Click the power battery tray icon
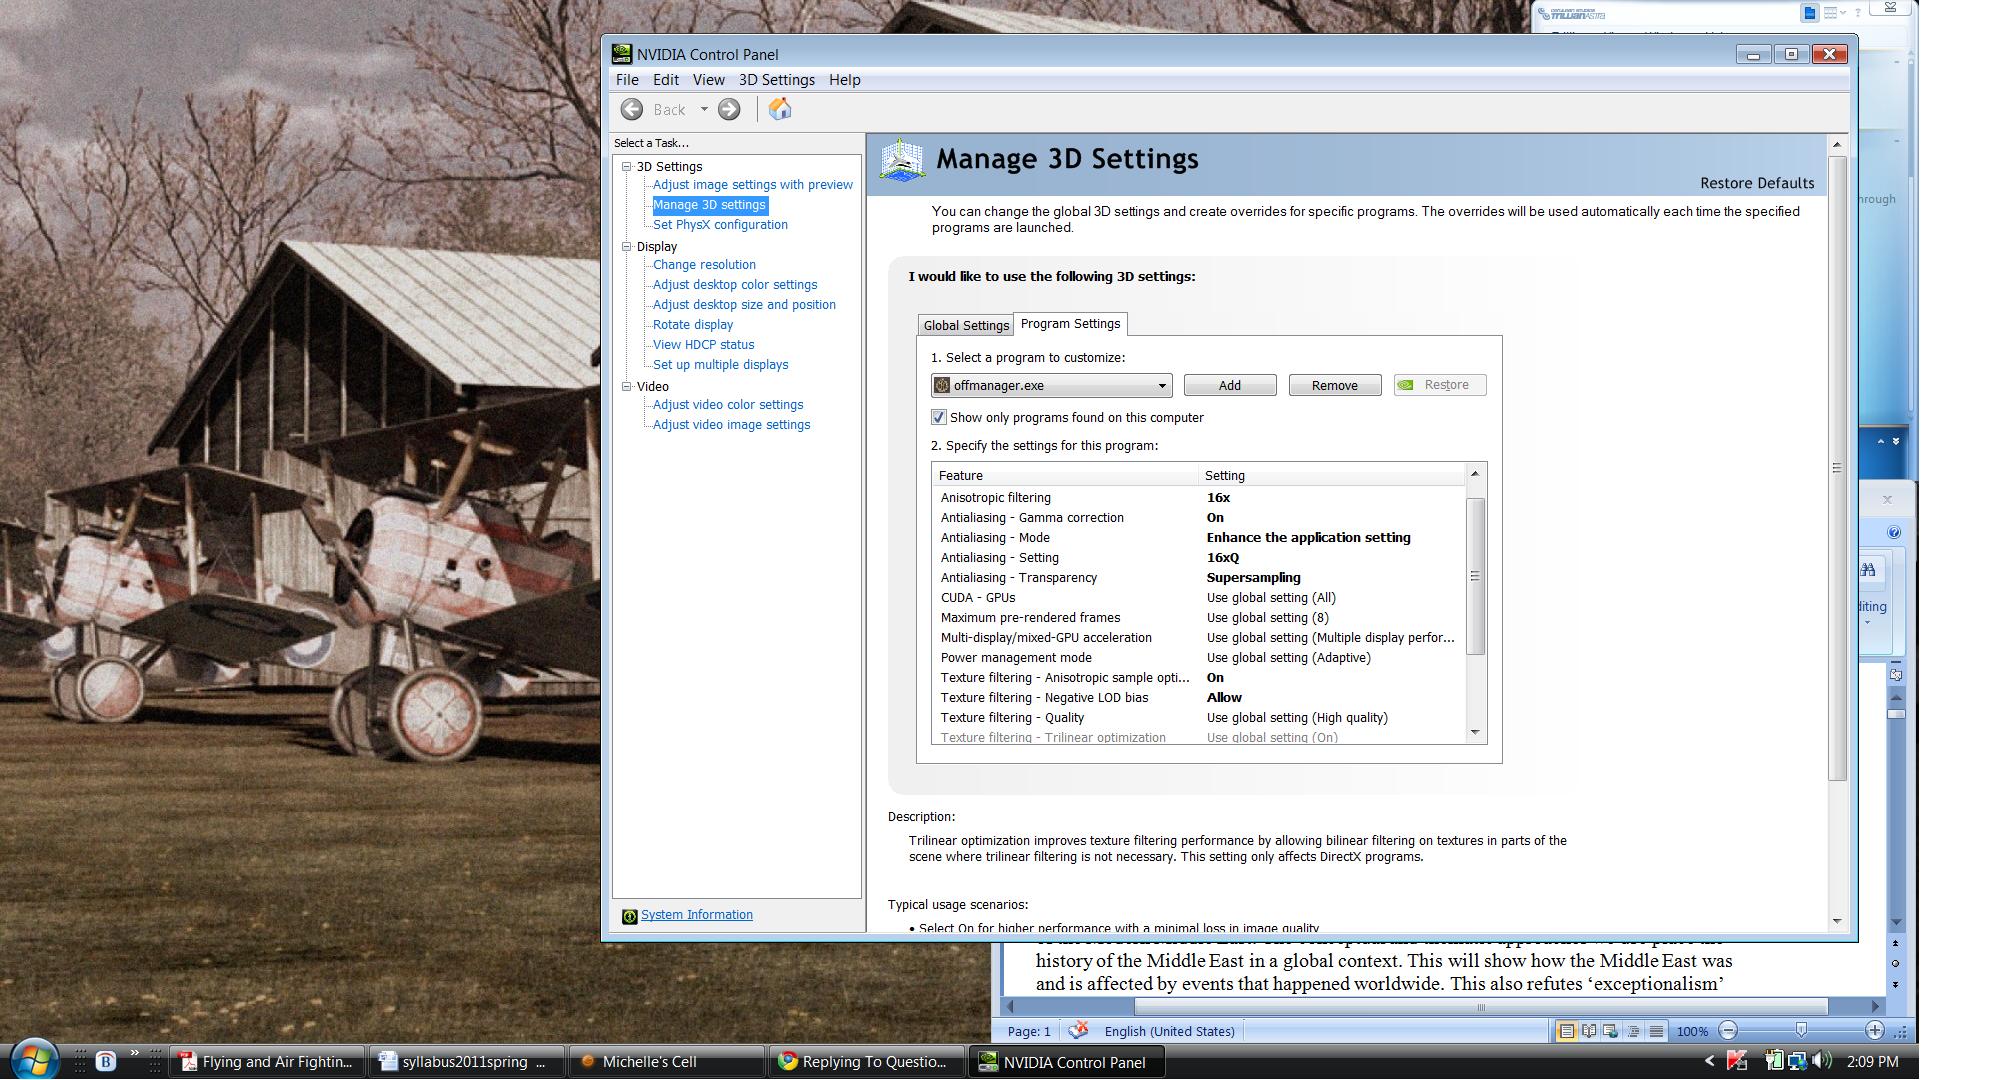The image size is (2004, 1080). 1774,1061
